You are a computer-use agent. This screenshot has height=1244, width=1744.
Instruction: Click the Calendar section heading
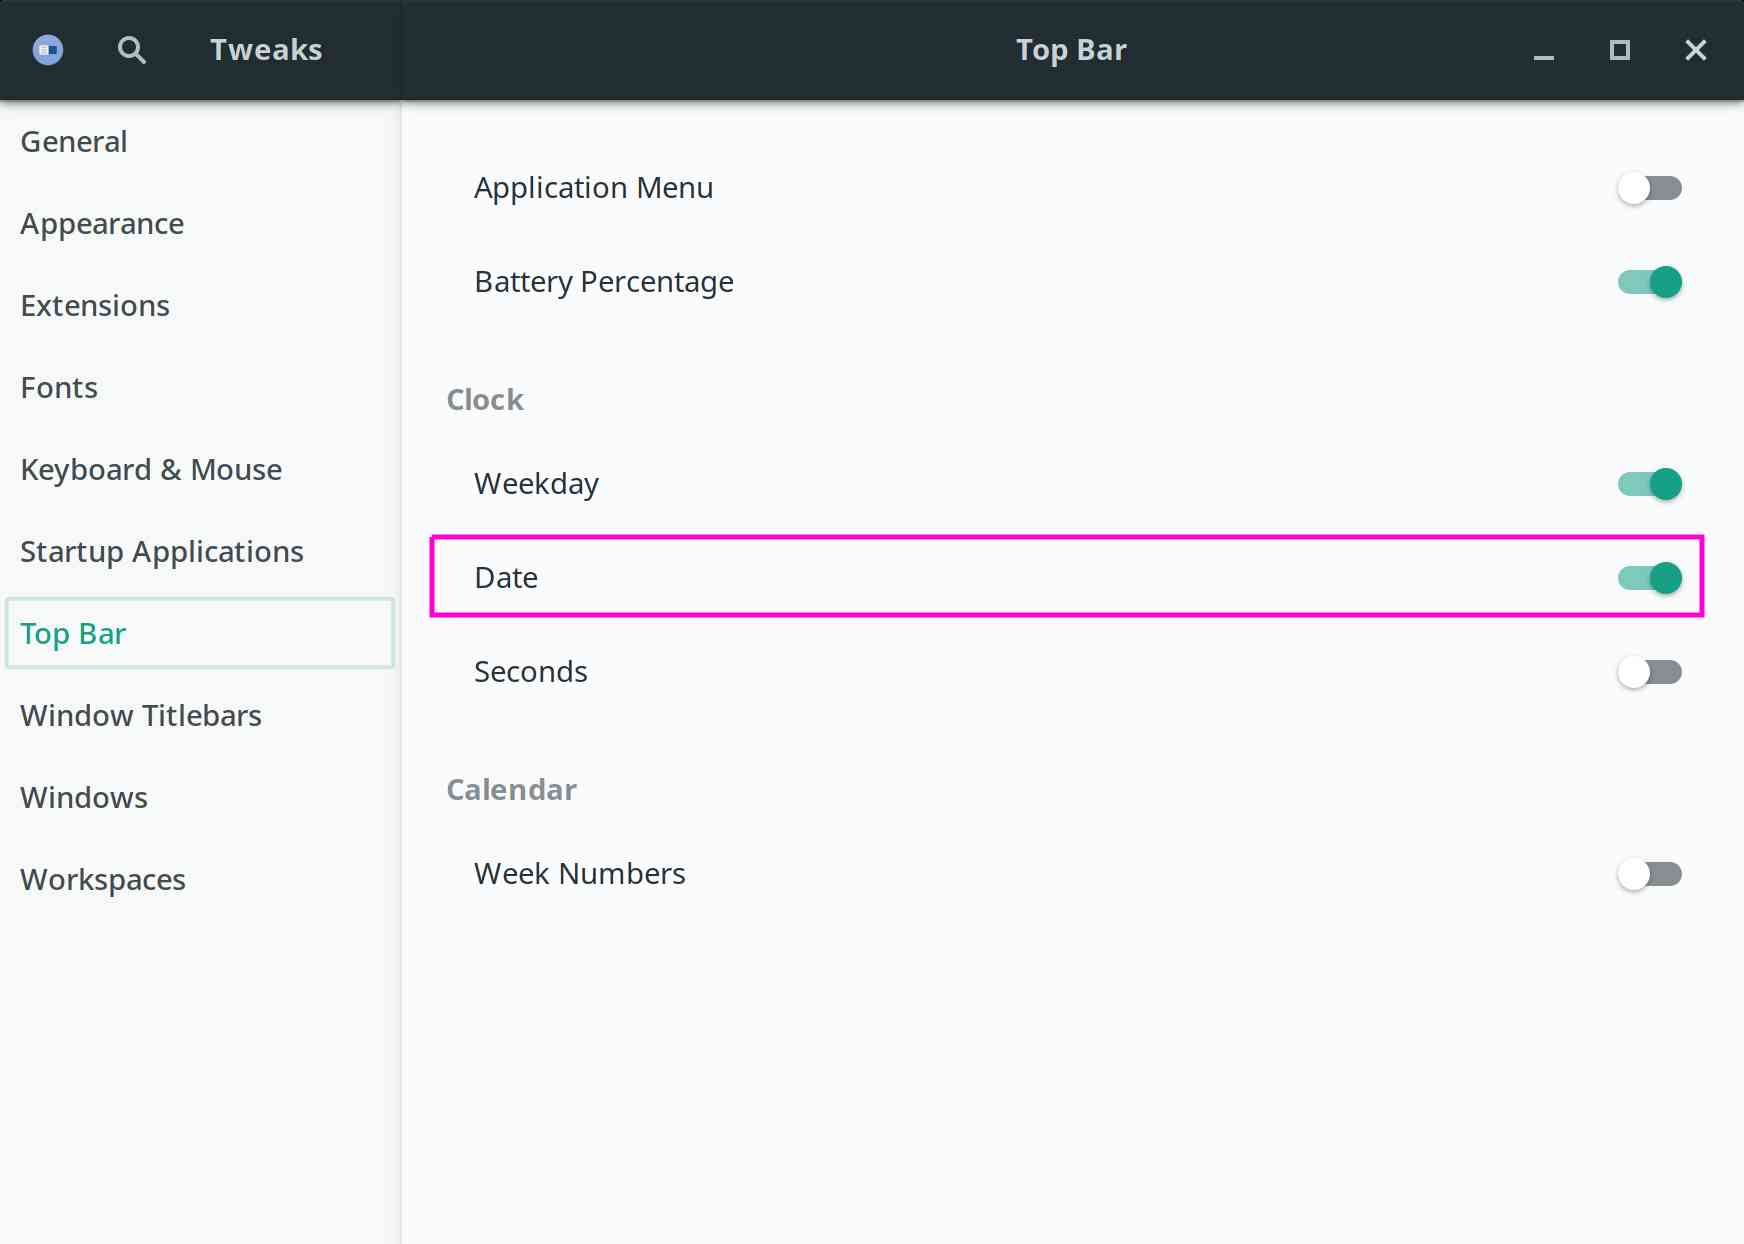(x=511, y=790)
